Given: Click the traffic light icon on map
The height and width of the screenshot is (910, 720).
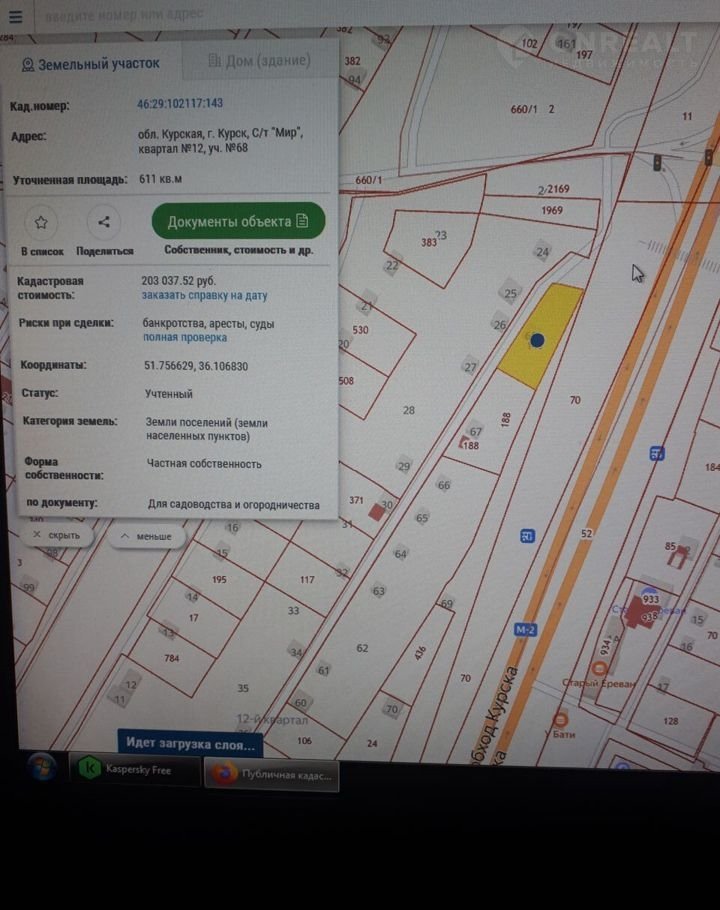Looking at the screenshot, I should coord(657,163).
